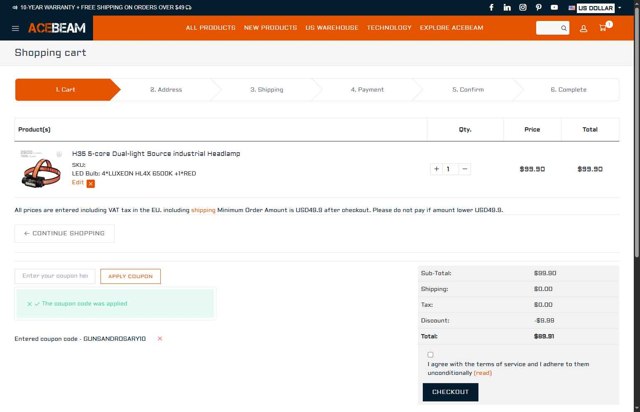Open the Pinterest social icon

(x=538, y=7)
